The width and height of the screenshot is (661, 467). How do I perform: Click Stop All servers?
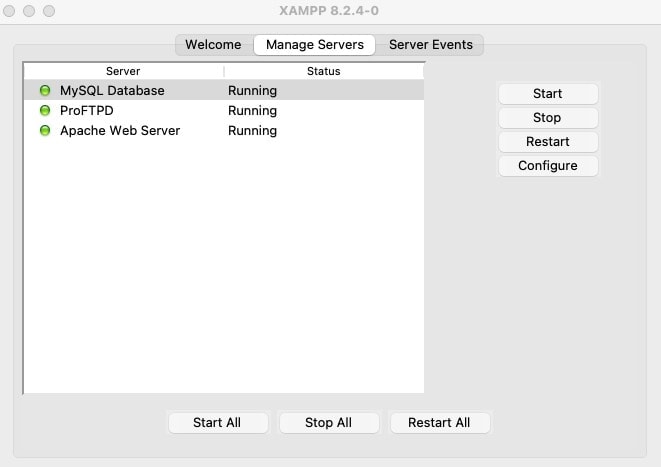tap(329, 423)
